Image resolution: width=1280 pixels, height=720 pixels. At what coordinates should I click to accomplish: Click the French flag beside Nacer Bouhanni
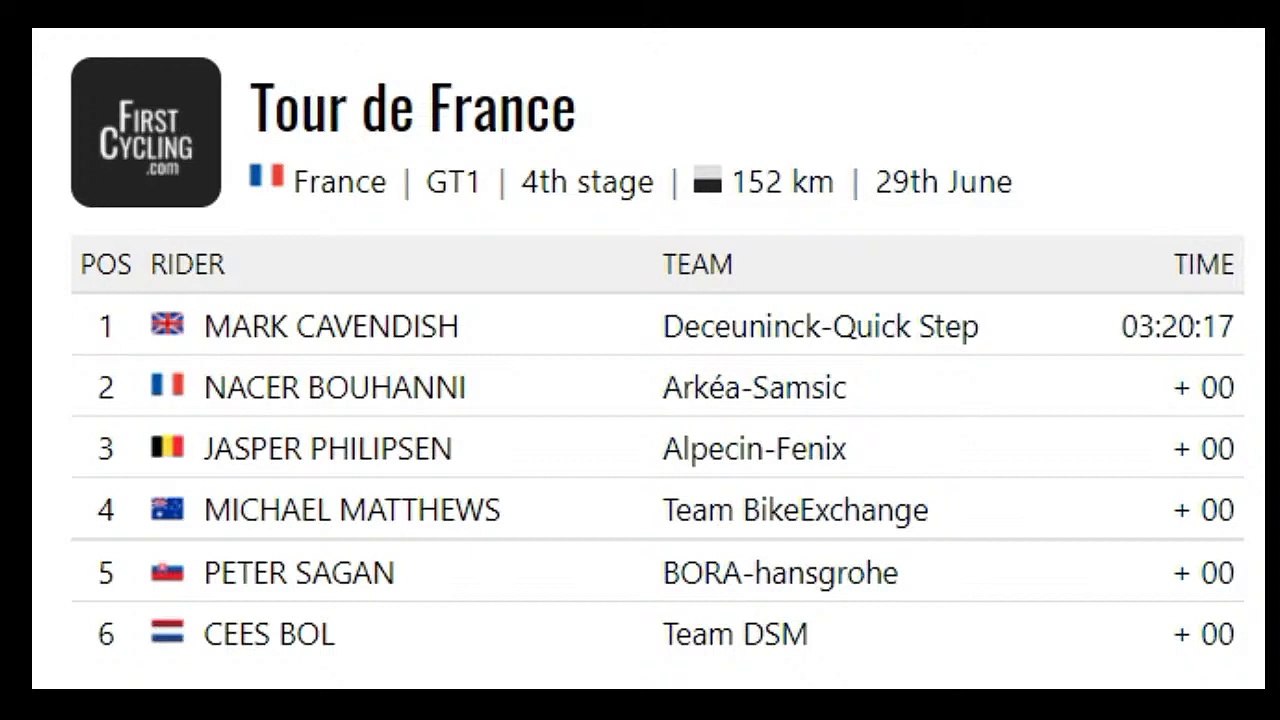[167, 385]
